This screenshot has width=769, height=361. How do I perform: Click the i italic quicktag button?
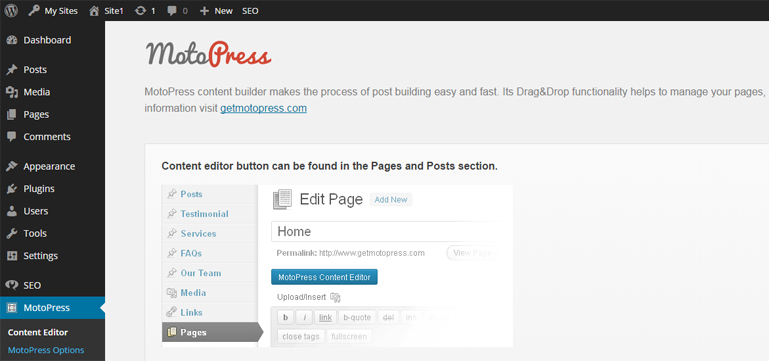(x=304, y=318)
